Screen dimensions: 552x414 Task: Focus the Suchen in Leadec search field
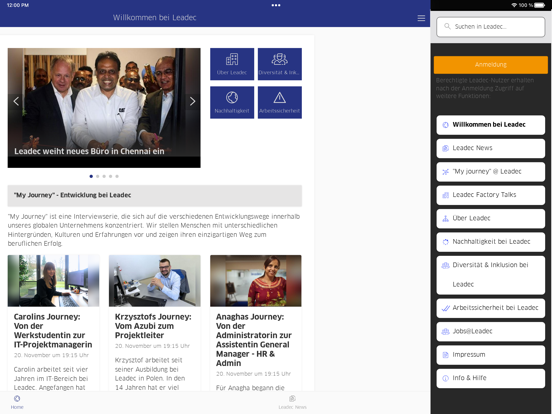(491, 27)
